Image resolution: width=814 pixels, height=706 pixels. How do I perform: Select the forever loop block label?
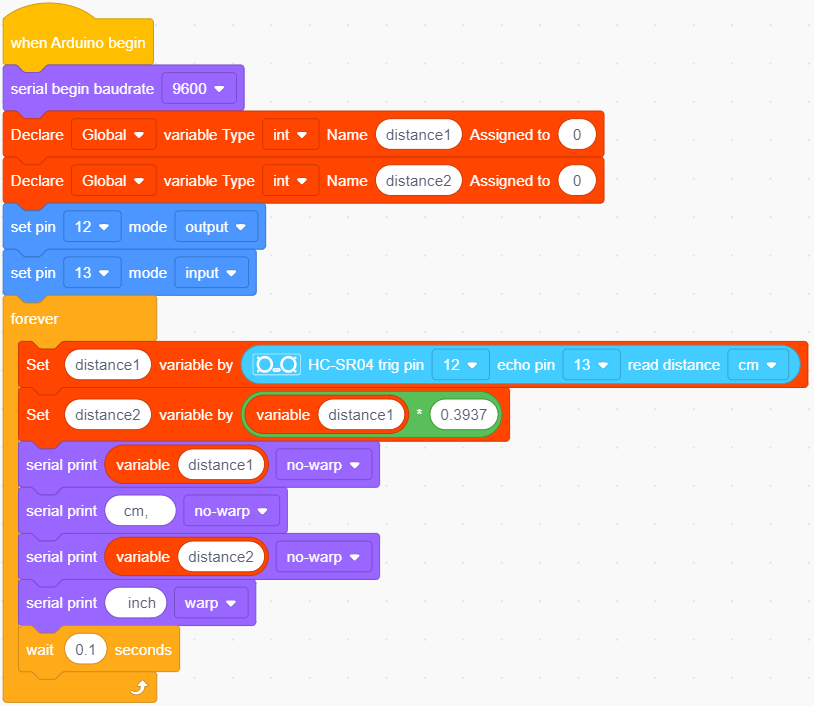coord(34,319)
